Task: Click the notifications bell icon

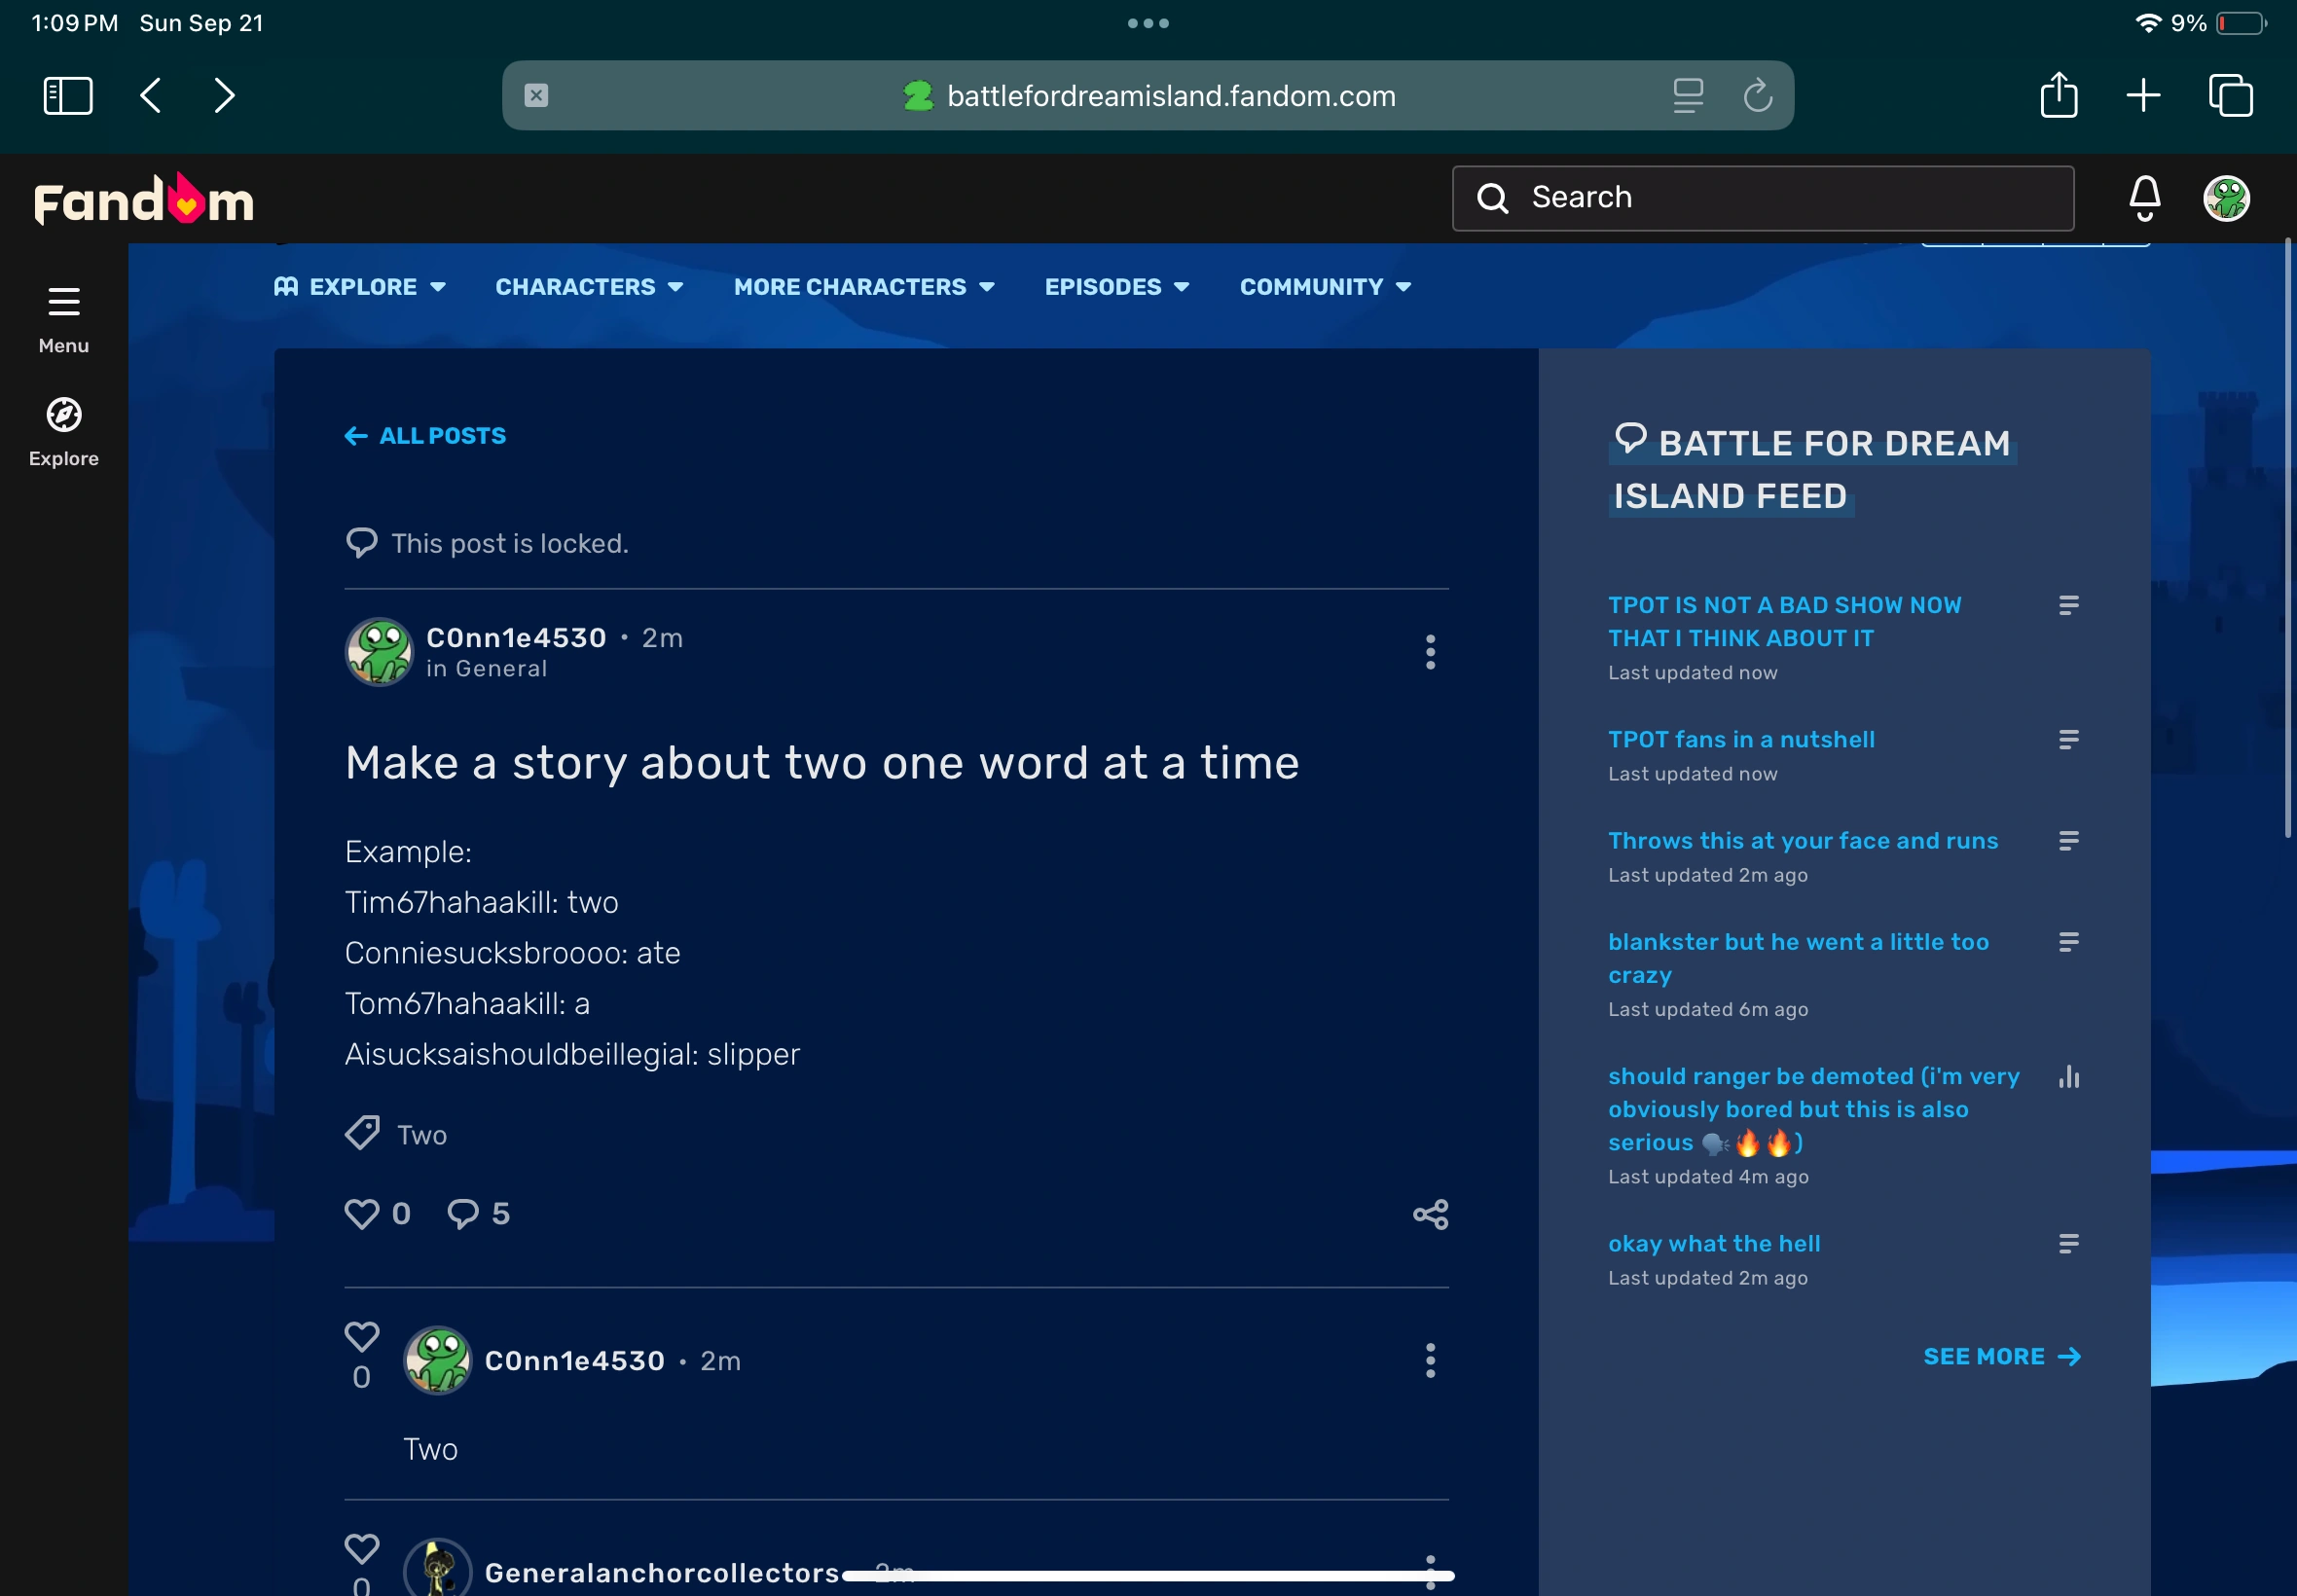Action: 2144,197
